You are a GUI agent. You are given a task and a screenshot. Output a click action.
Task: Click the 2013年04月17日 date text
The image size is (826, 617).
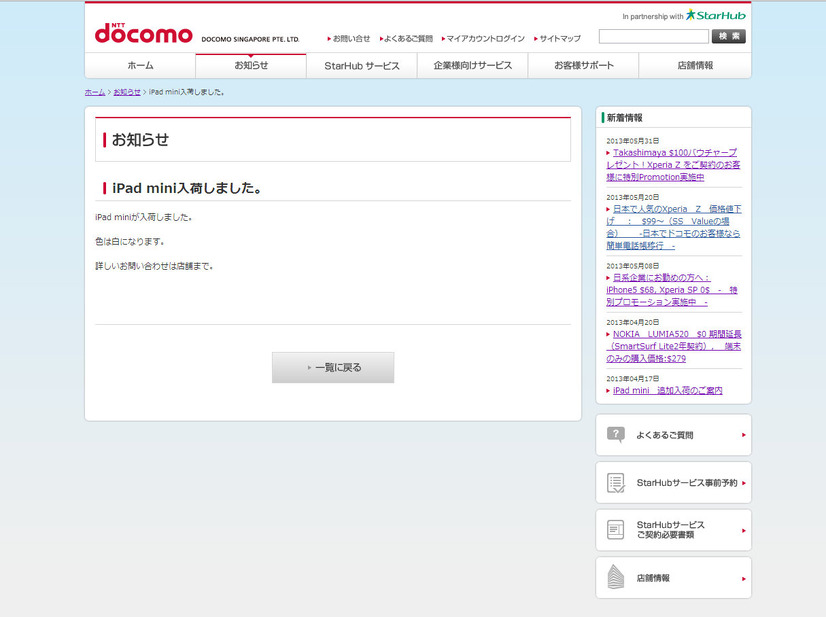click(x=633, y=378)
